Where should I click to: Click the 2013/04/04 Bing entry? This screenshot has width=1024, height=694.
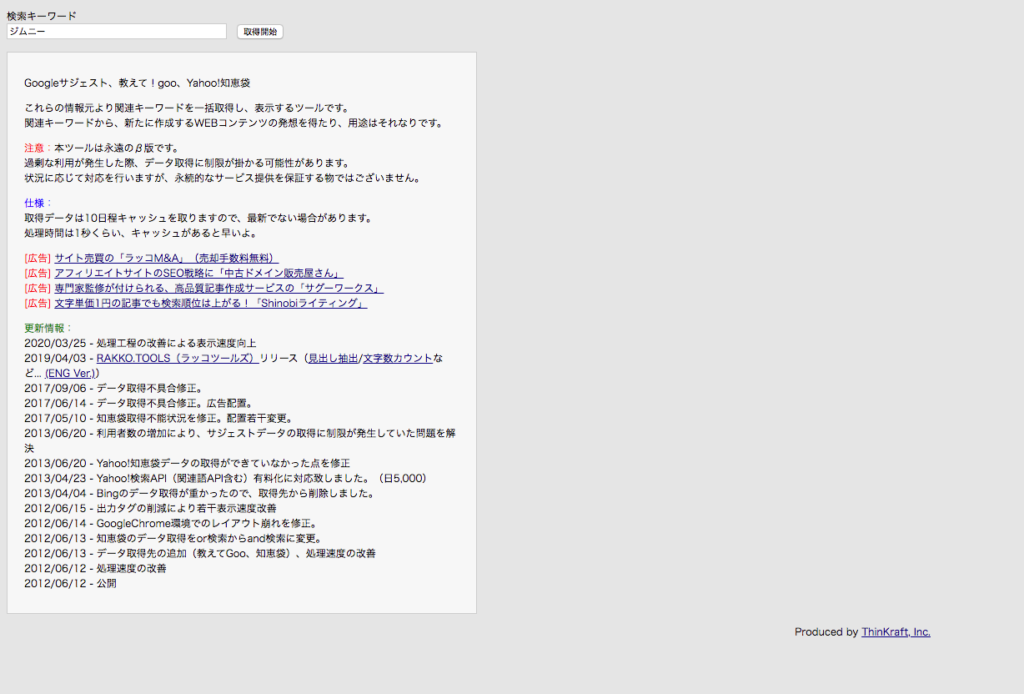[x=200, y=493]
